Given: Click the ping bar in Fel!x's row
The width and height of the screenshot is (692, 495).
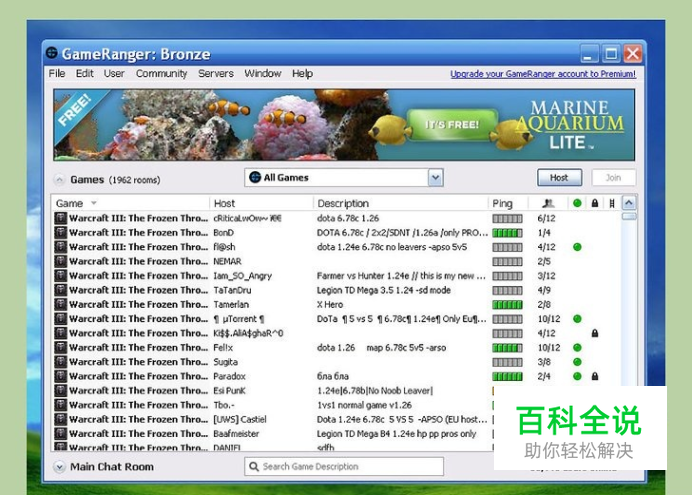Looking at the screenshot, I should click(x=508, y=348).
